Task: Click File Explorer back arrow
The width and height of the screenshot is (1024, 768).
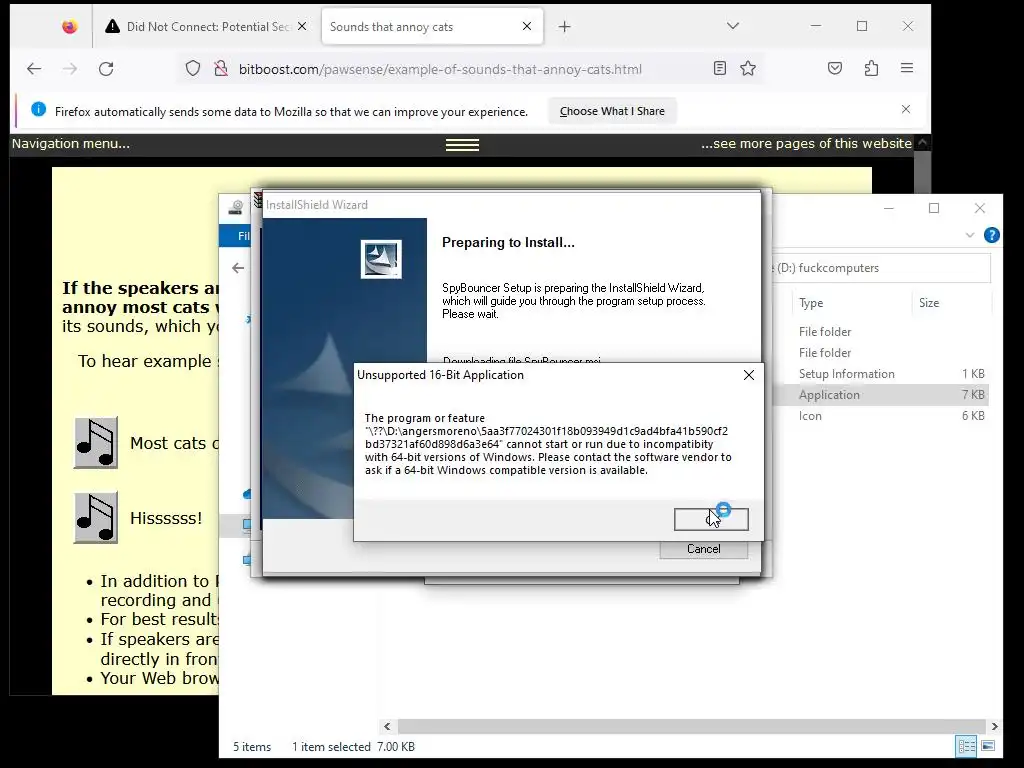Action: point(238,268)
